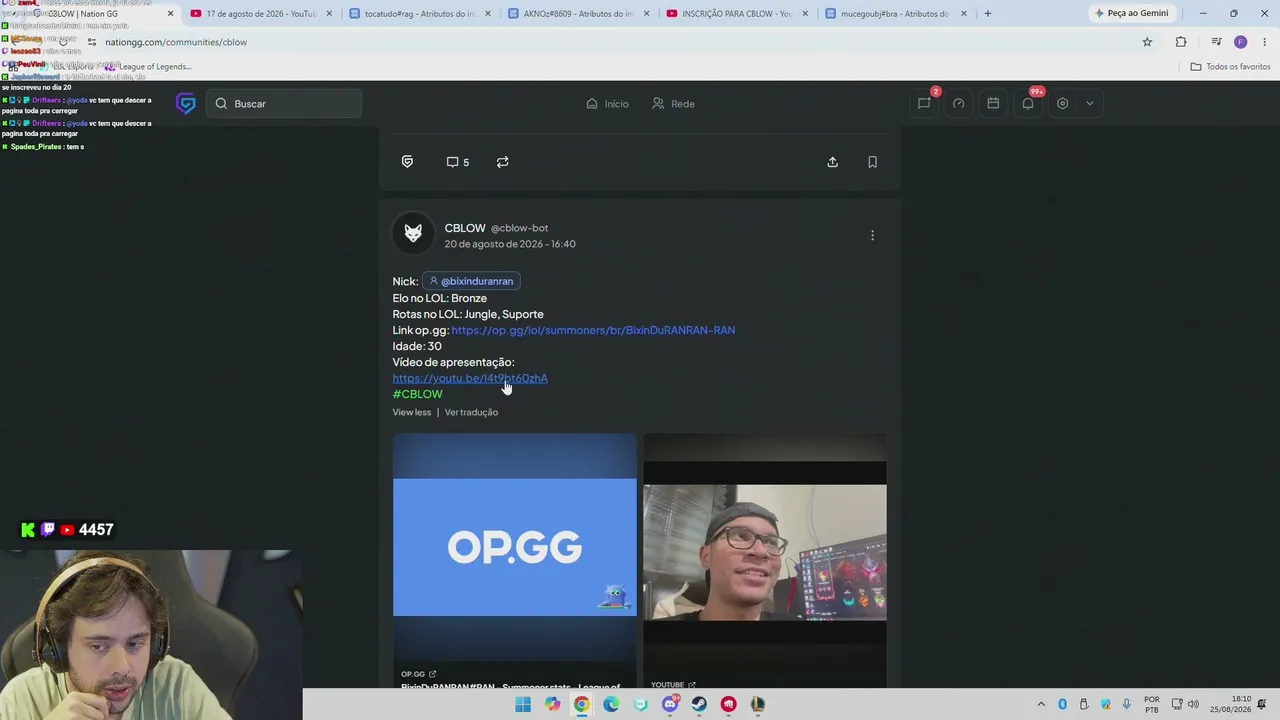
Task: Open the comments showing 5 replies
Action: pyautogui.click(x=457, y=162)
